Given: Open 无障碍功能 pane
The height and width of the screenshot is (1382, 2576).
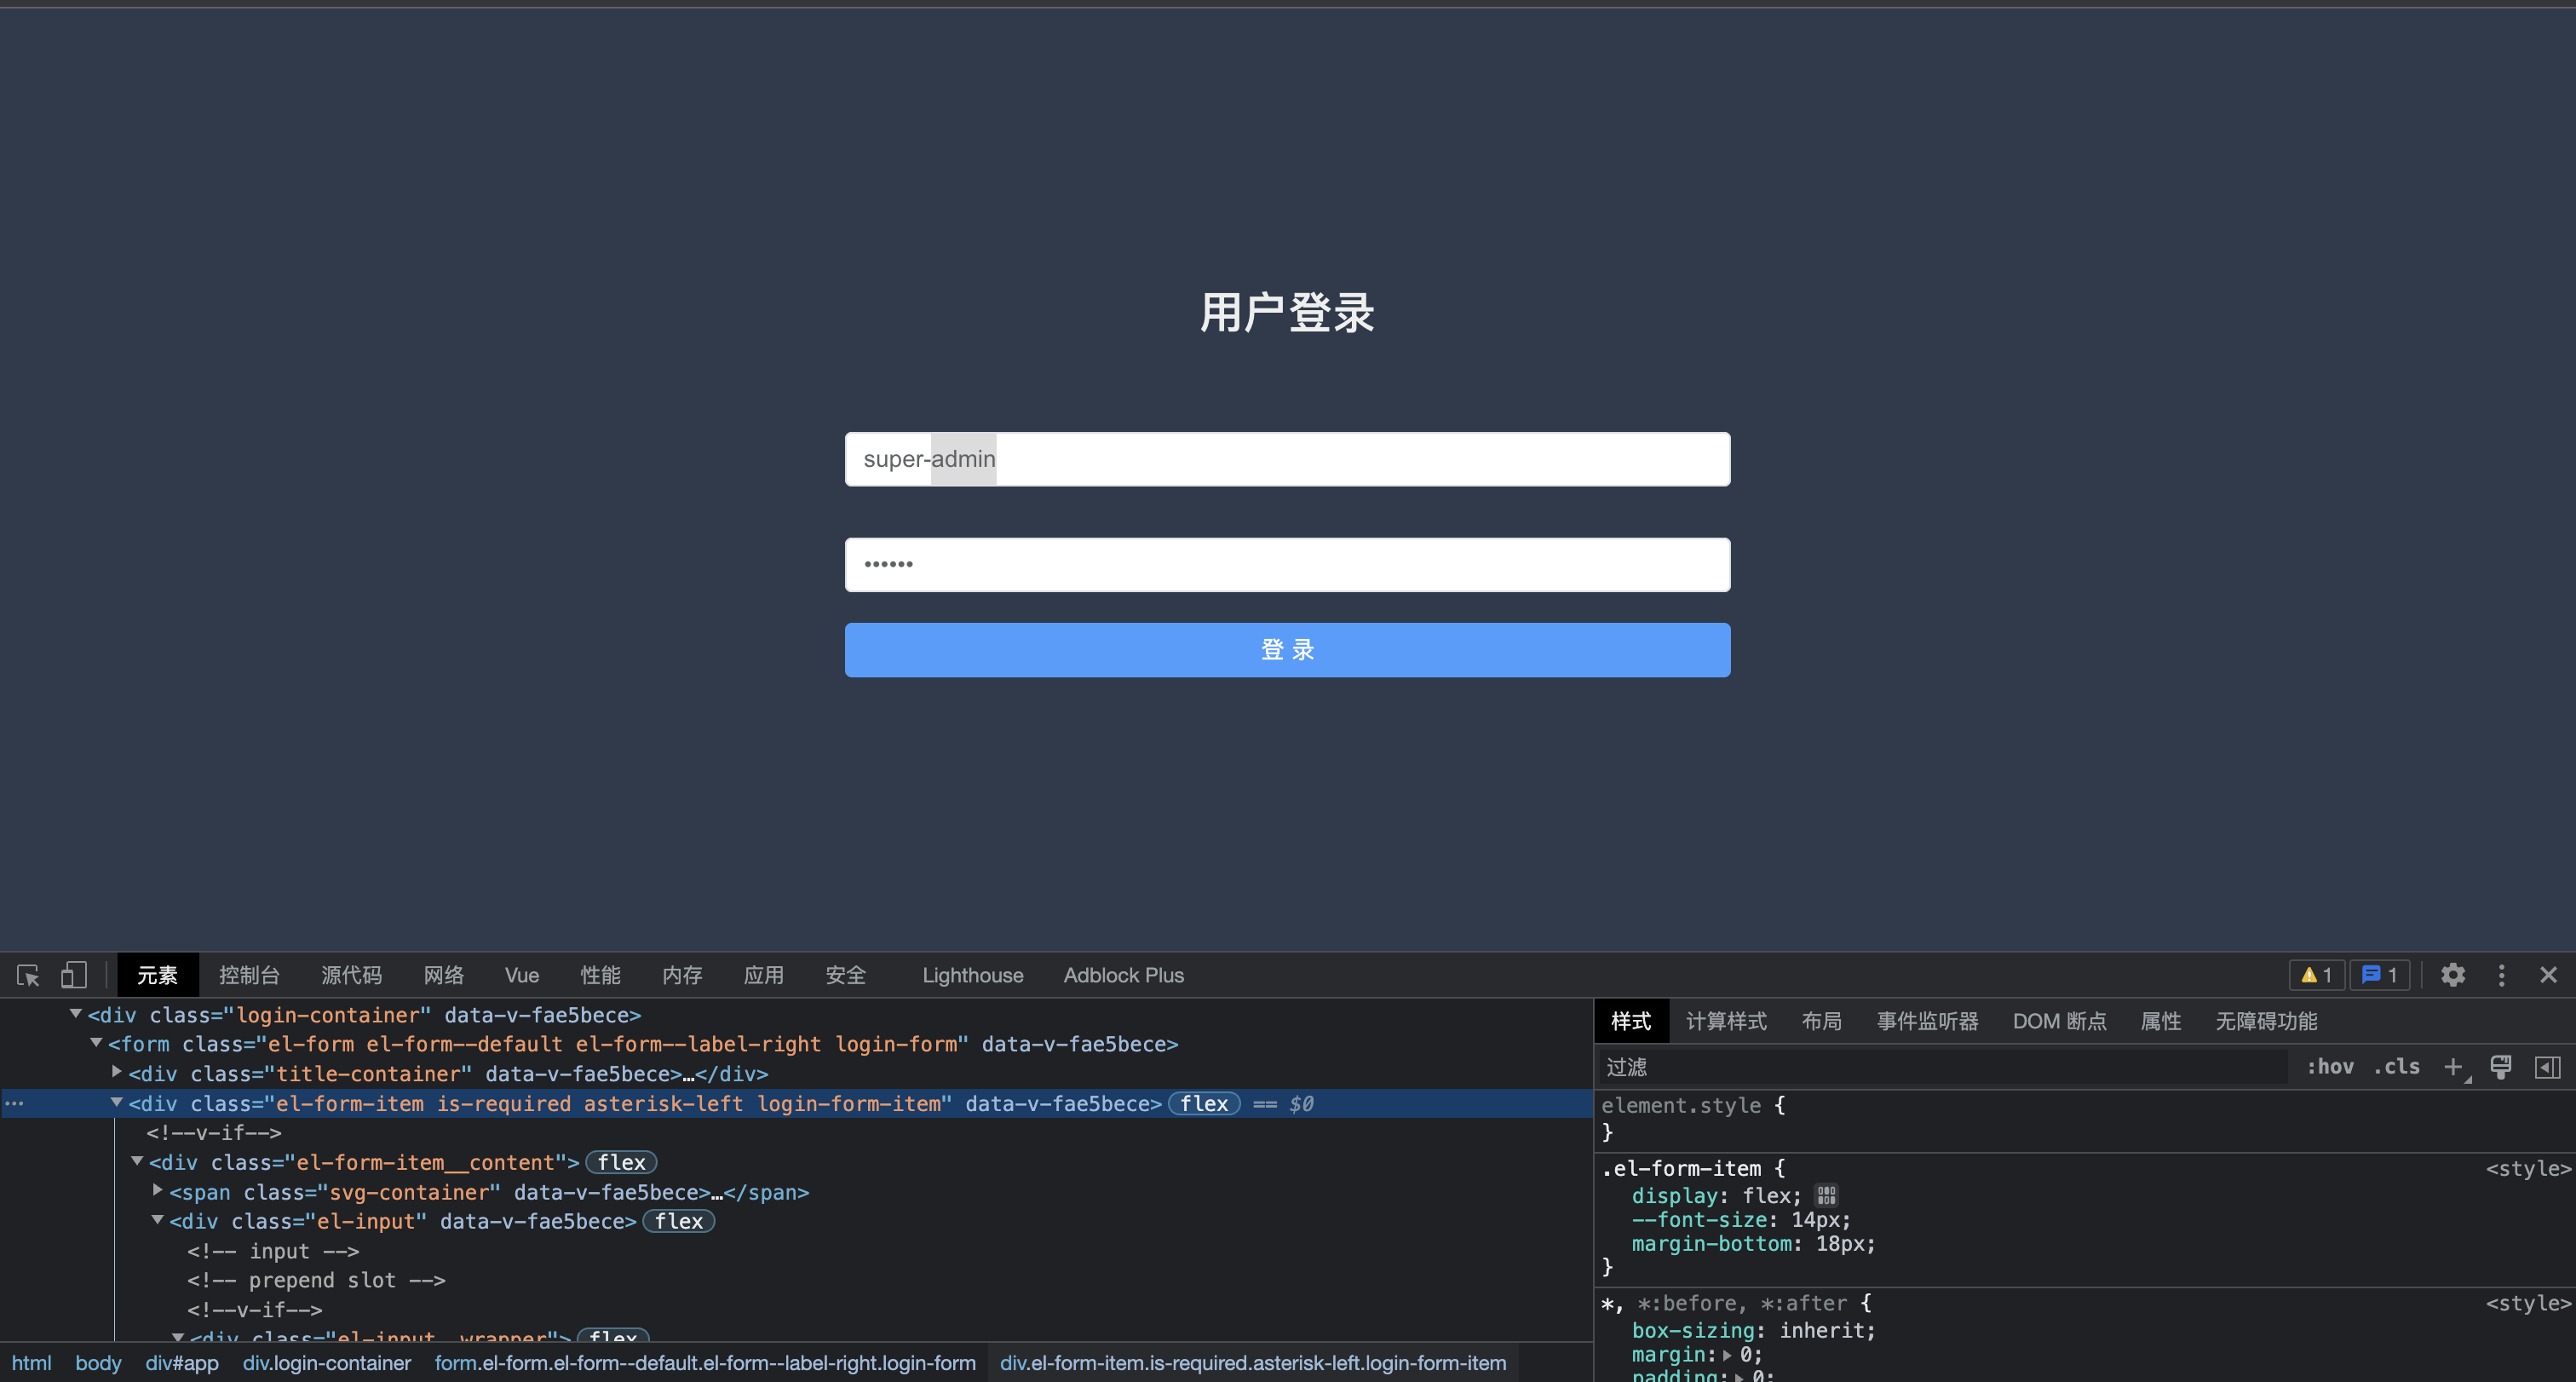Looking at the screenshot, I should tap(2266, 1021).
